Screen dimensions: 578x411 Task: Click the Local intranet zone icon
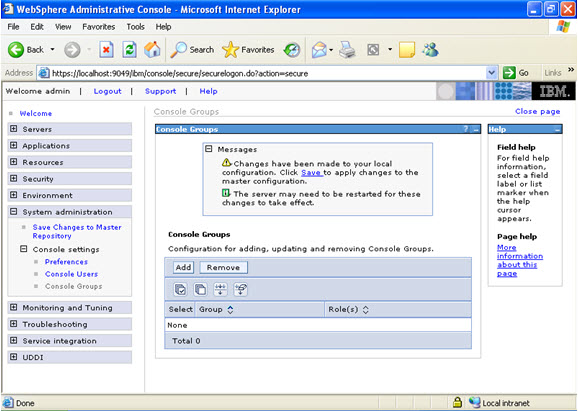474,403
